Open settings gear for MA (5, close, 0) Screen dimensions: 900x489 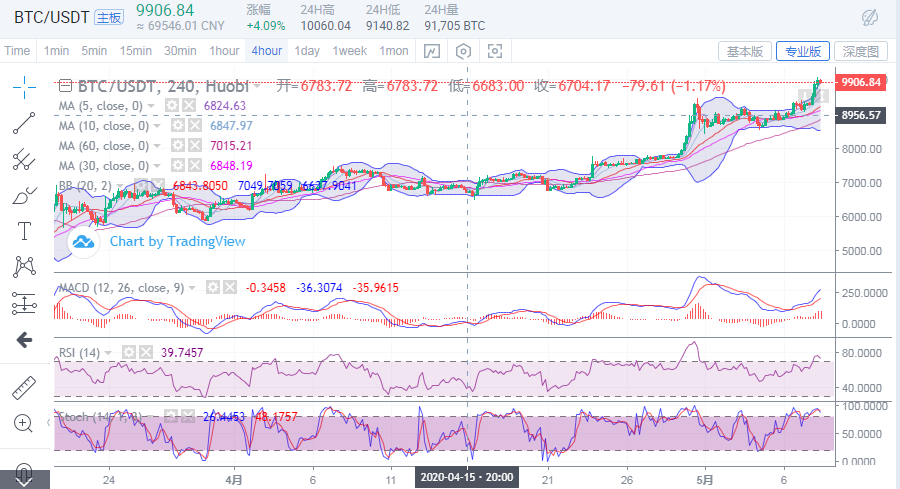(x=172, y=106)
